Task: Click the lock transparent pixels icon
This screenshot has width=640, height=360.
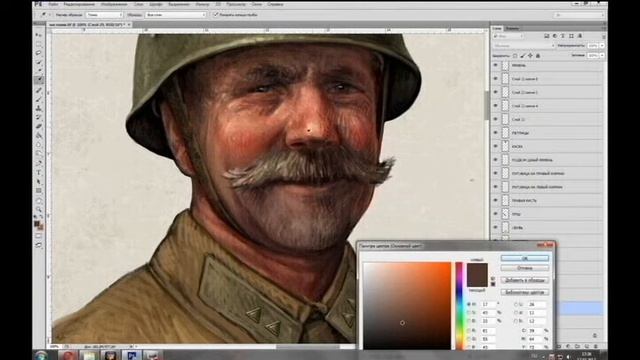Action: pyautogui.click(x=515, y=56)
